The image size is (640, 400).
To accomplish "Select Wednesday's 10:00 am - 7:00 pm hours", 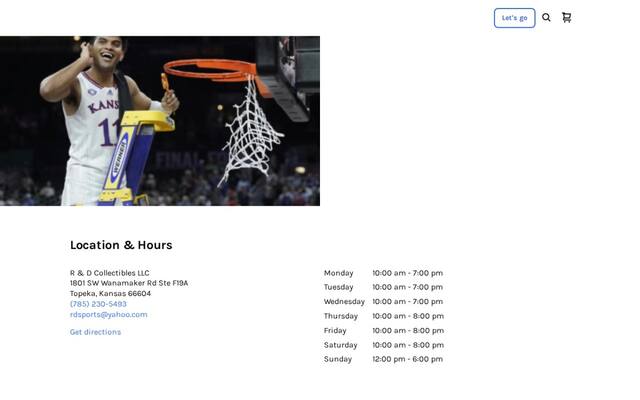I will pyautogui.click(x=407, y=301).
